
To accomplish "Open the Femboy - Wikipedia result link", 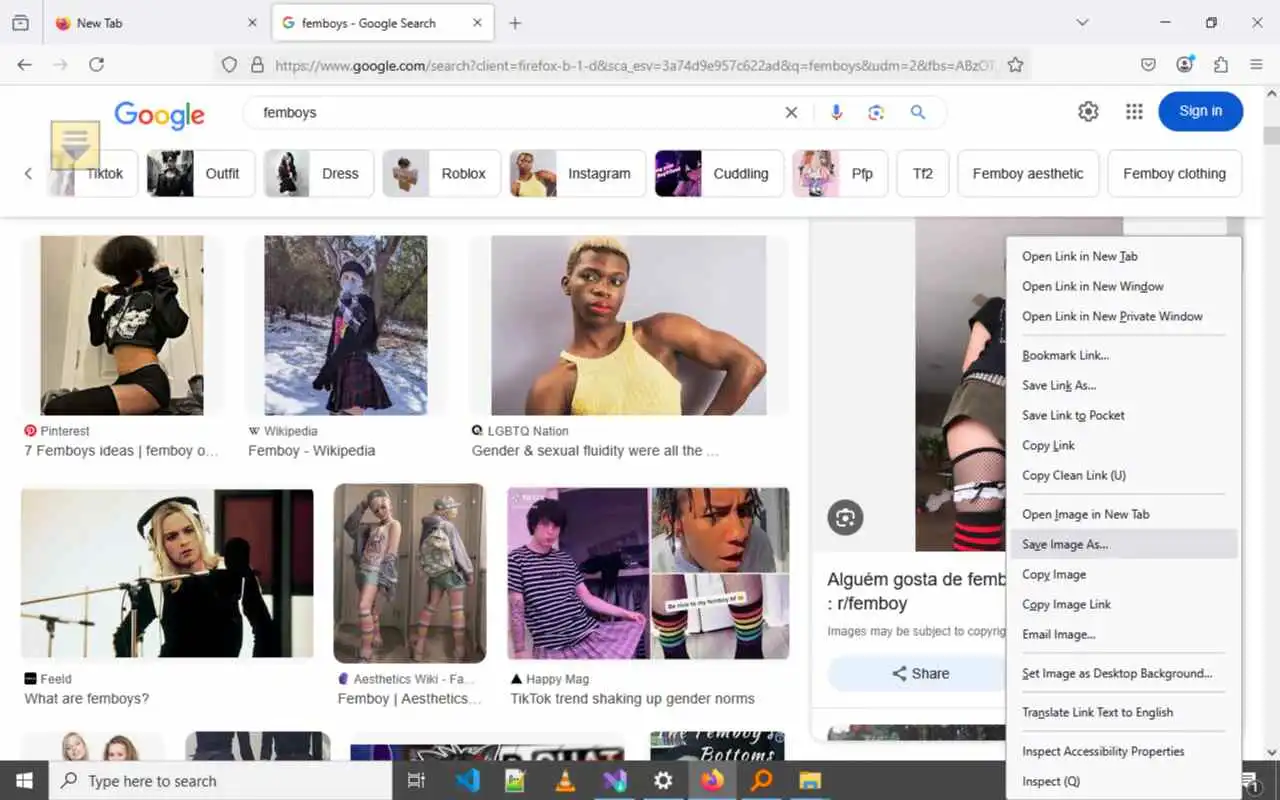I will tap(312, 451).
